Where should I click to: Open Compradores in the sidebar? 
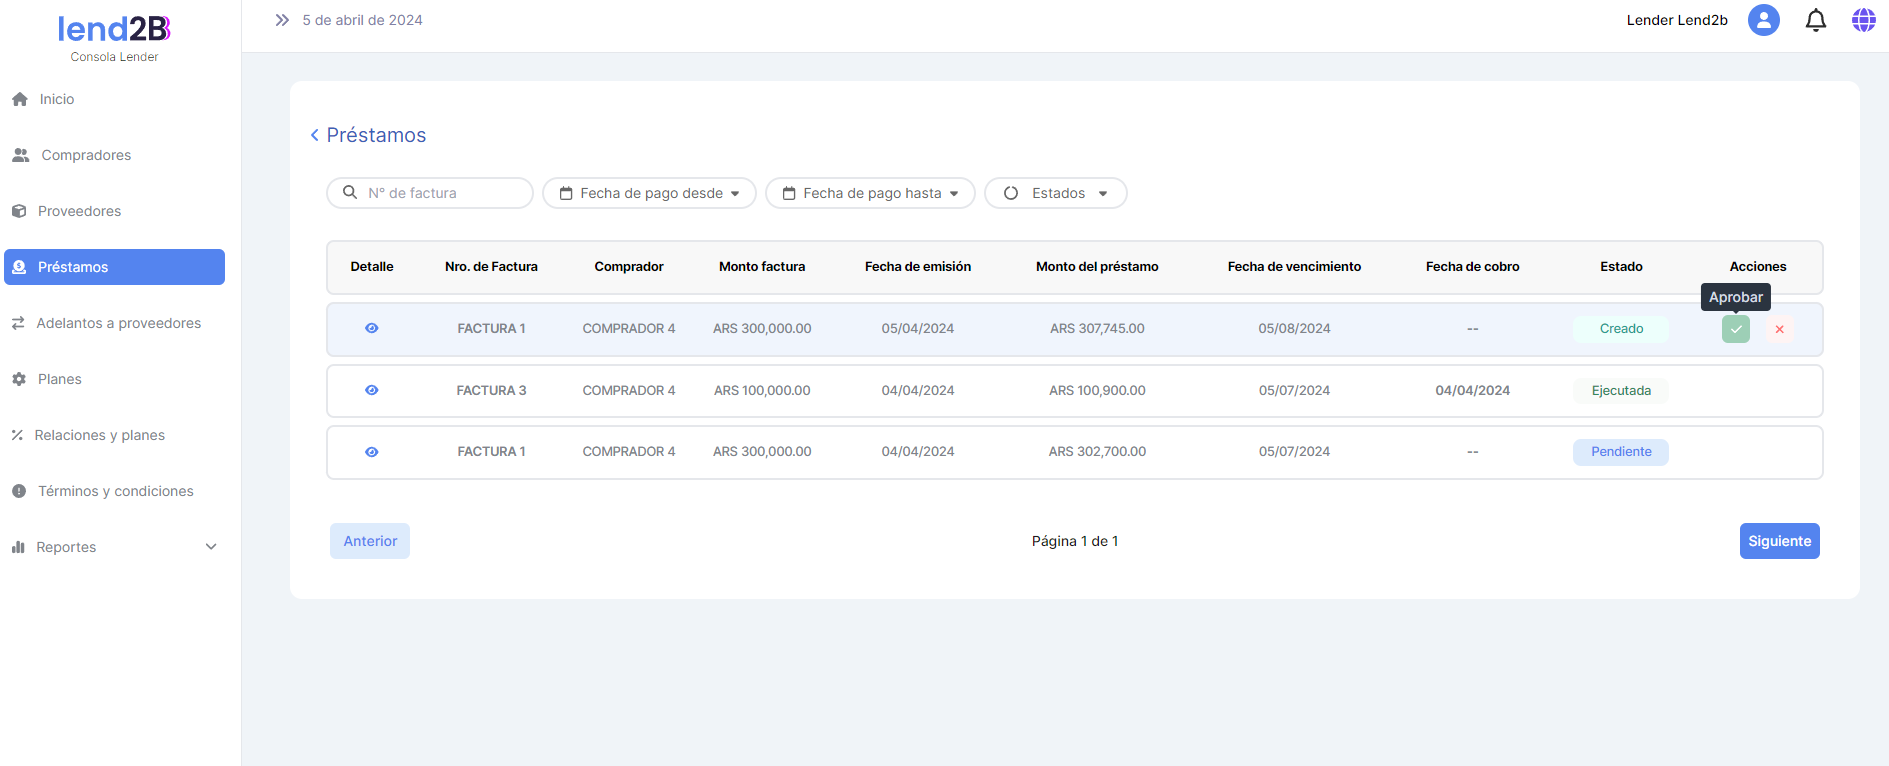(x=86, y=155)
